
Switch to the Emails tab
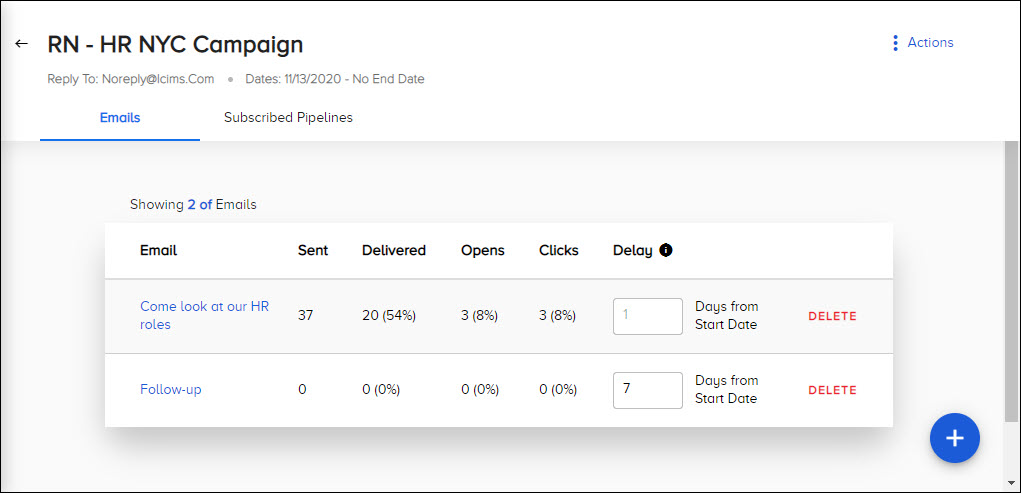[120, 118]
